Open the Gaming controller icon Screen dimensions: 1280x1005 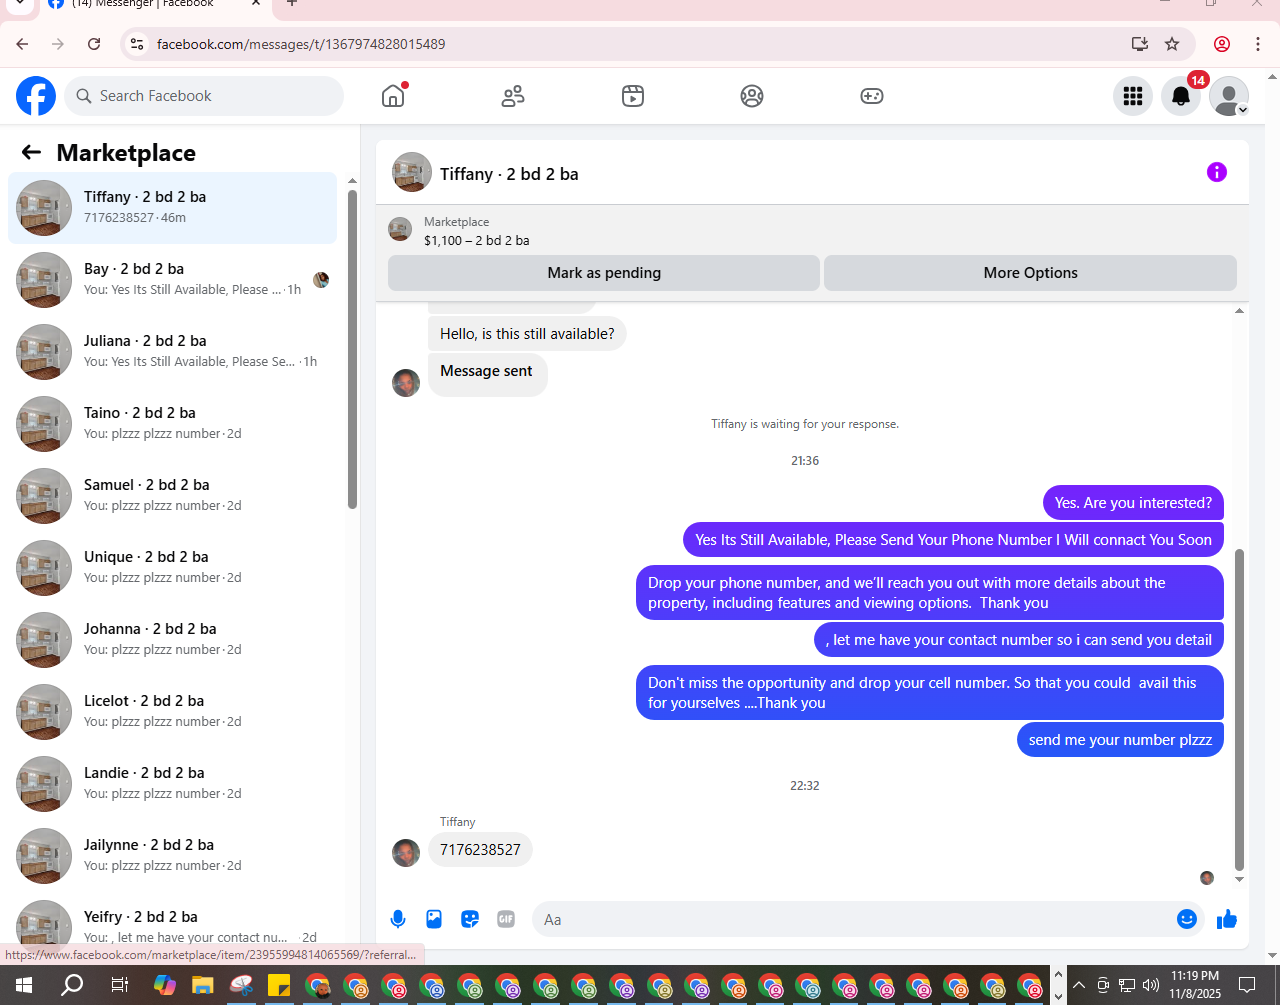pos(872,96)
